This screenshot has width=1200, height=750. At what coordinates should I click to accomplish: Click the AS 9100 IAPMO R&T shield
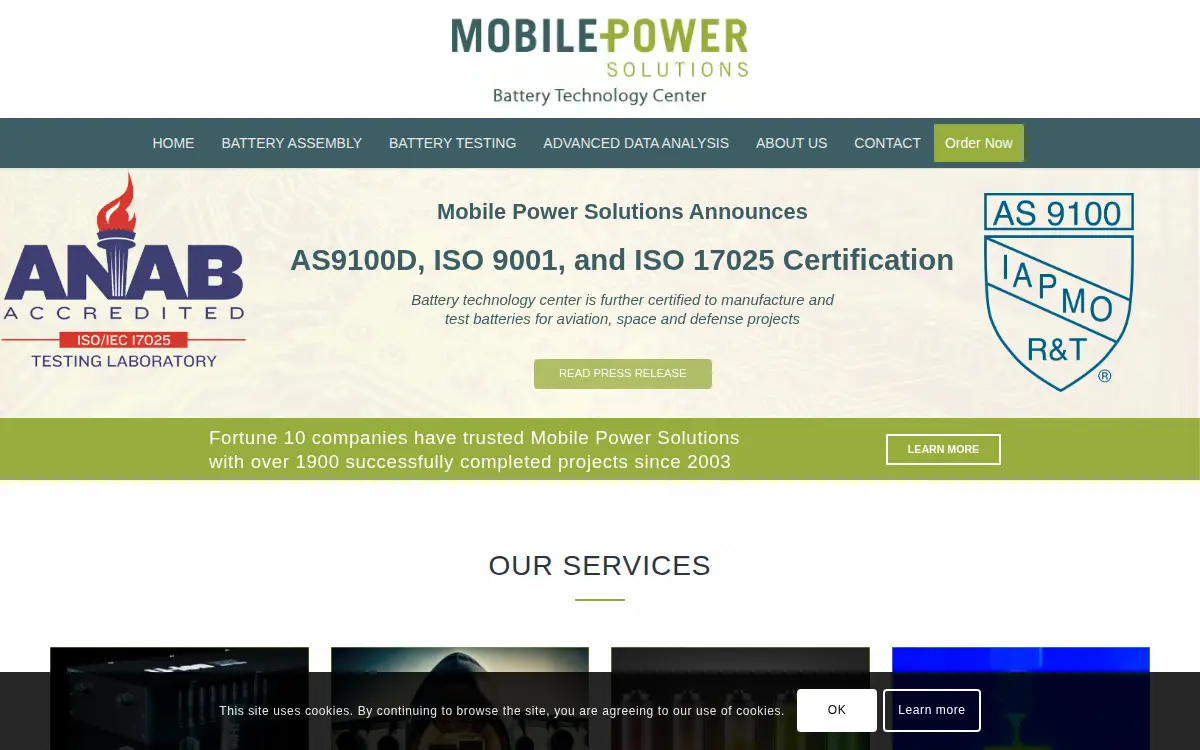pyautogui.click(x=1058, y=291)
